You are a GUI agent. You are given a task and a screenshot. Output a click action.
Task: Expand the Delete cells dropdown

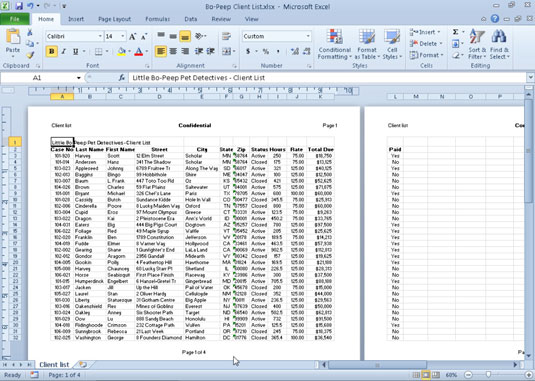click(x=440, y=44)
